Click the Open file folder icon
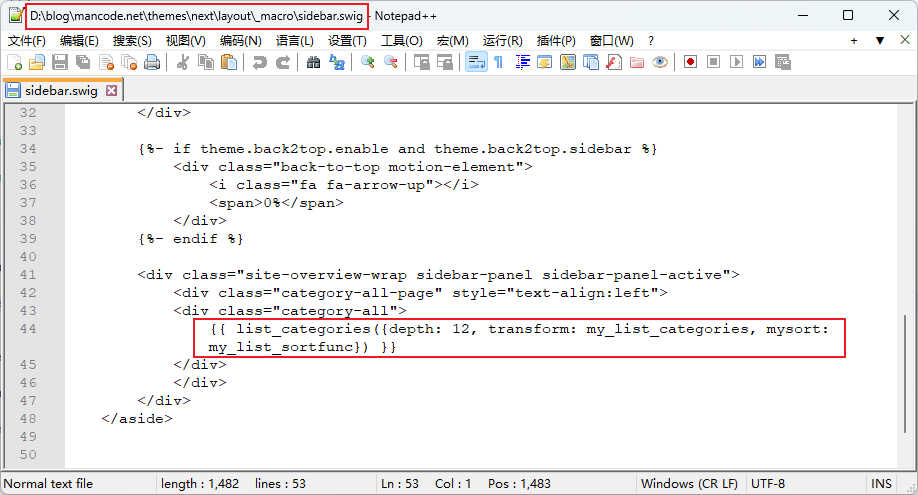918x495 pixels. point(37,62)
